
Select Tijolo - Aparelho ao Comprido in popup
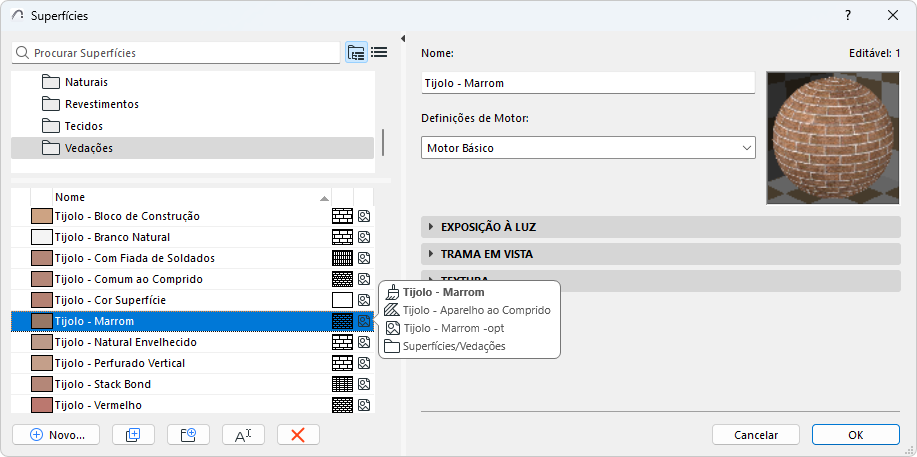(x=475, y=310)
